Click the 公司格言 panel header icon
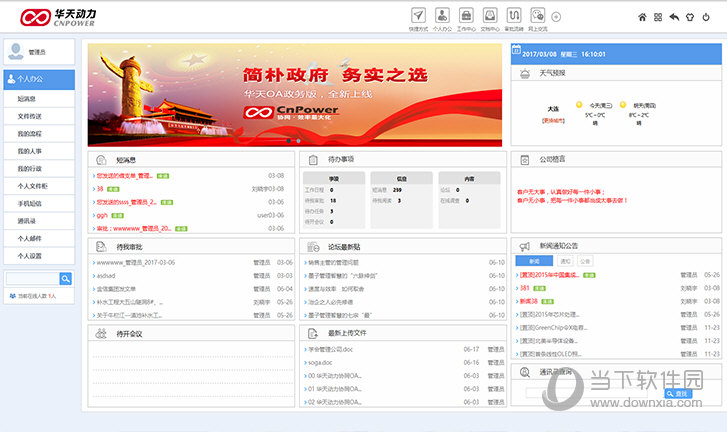Viewport: 727px width, 432px height. [525, 159]
